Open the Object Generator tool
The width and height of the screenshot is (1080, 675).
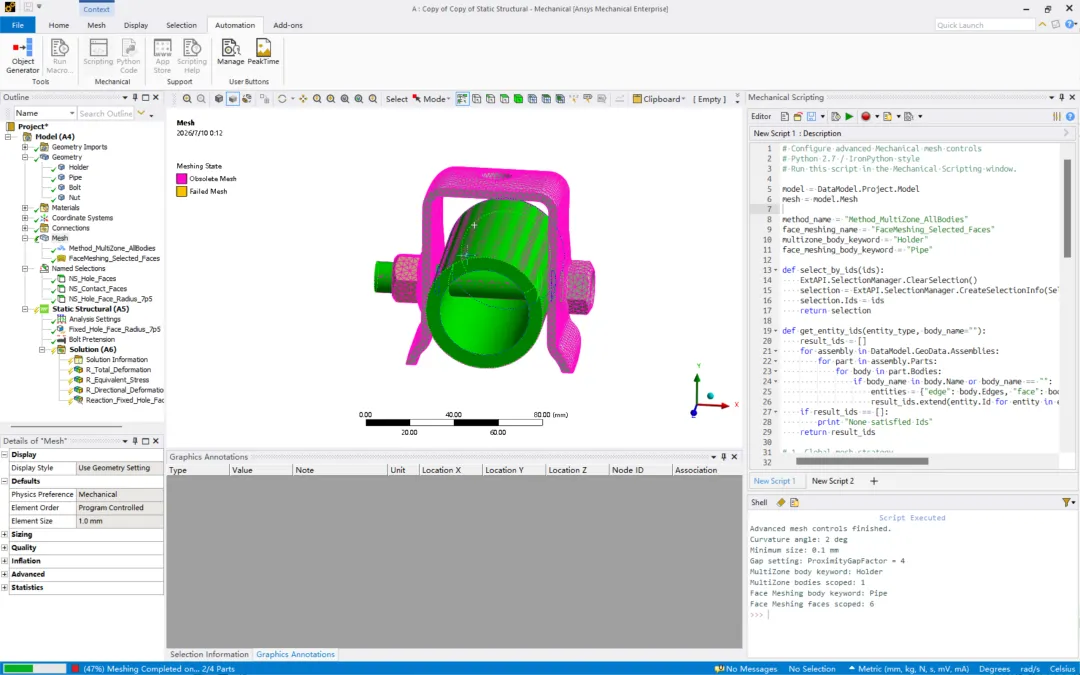pyautogui.click(x=23, y=56)
